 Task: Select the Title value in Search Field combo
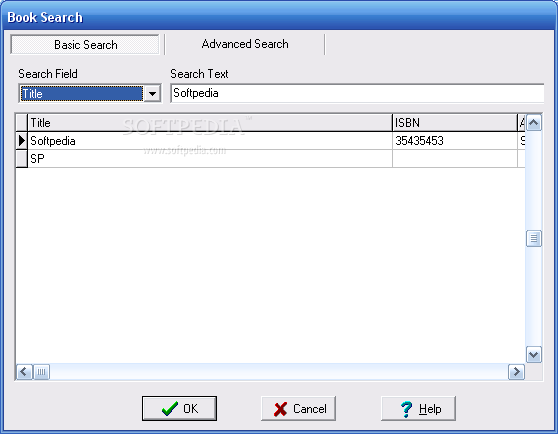pos(81,94)
